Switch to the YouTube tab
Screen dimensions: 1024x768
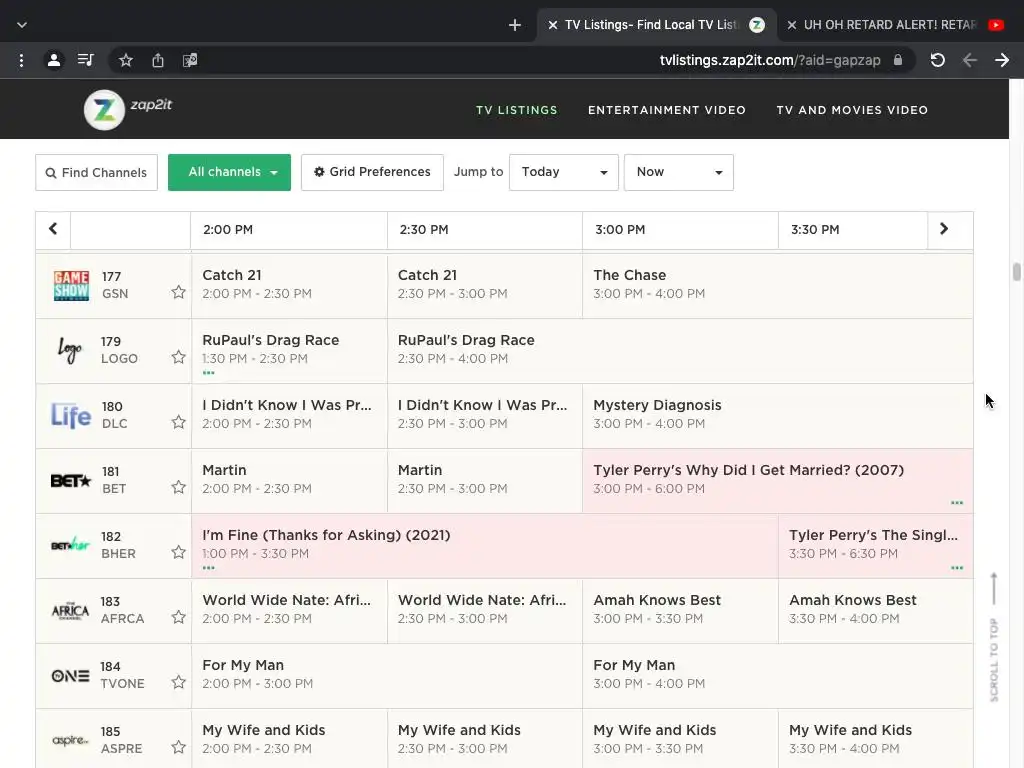coord(900,25)
